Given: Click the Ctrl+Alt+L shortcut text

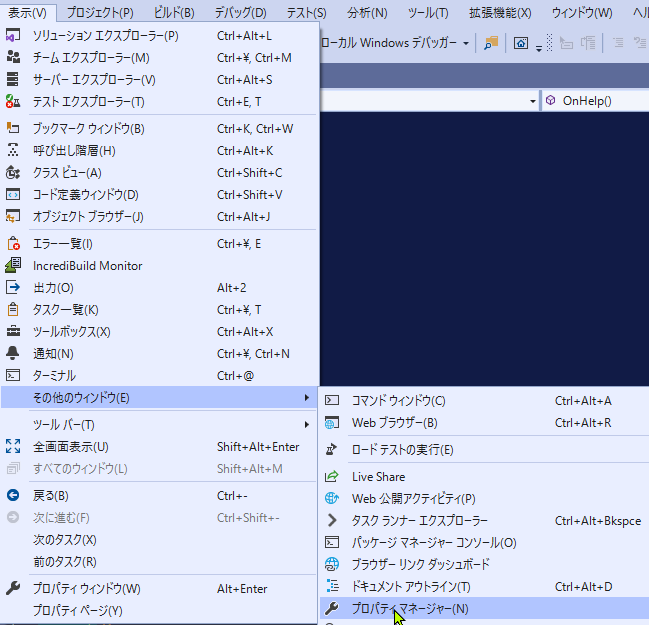Looking at the screenshot, I should coord(244,36).
